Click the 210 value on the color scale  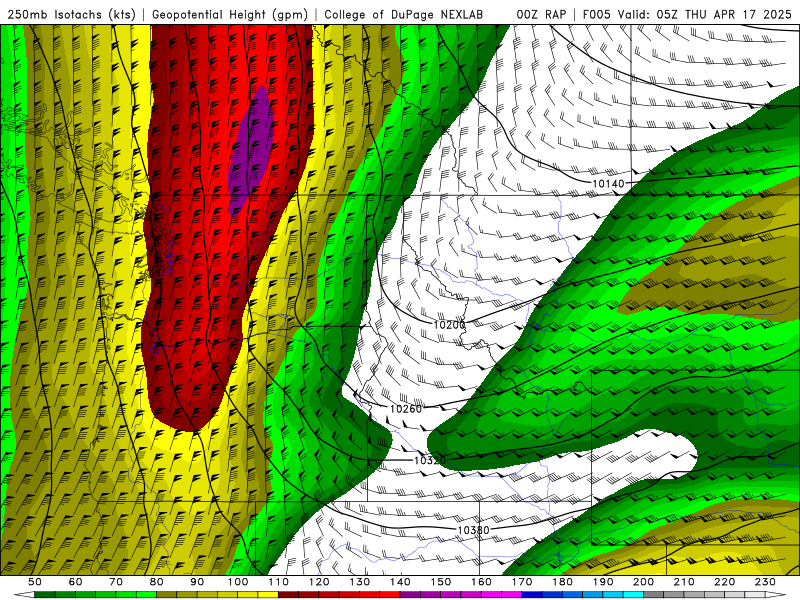pos(684,582)
